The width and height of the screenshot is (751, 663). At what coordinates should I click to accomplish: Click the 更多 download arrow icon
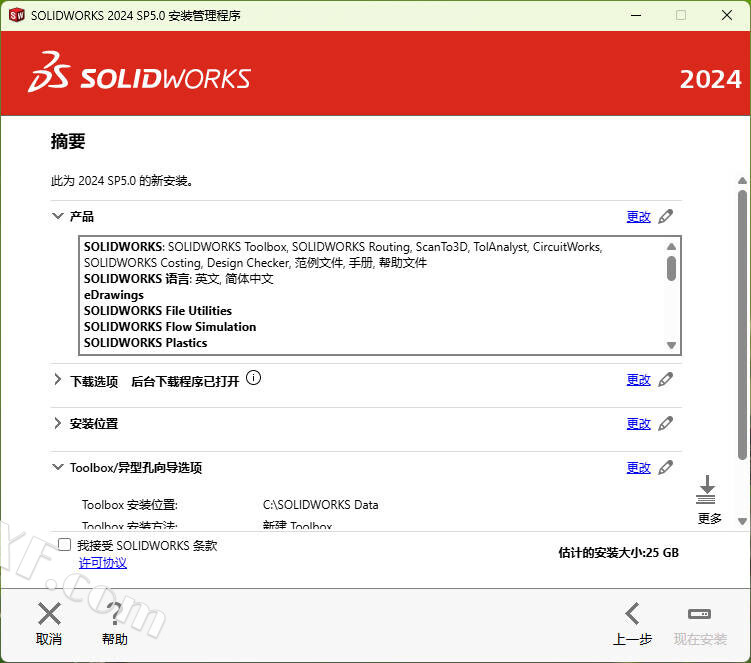click(707, 490)
